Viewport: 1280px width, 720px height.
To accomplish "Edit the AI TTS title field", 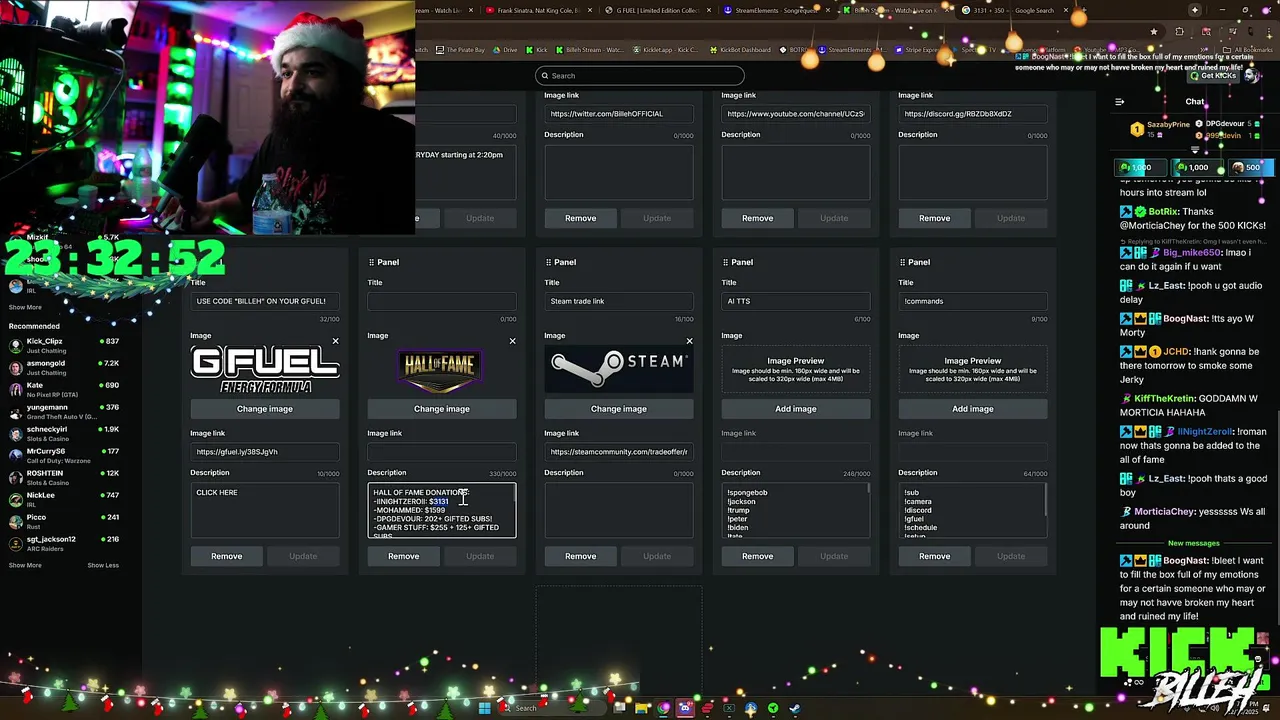I will tap(796, 301).
